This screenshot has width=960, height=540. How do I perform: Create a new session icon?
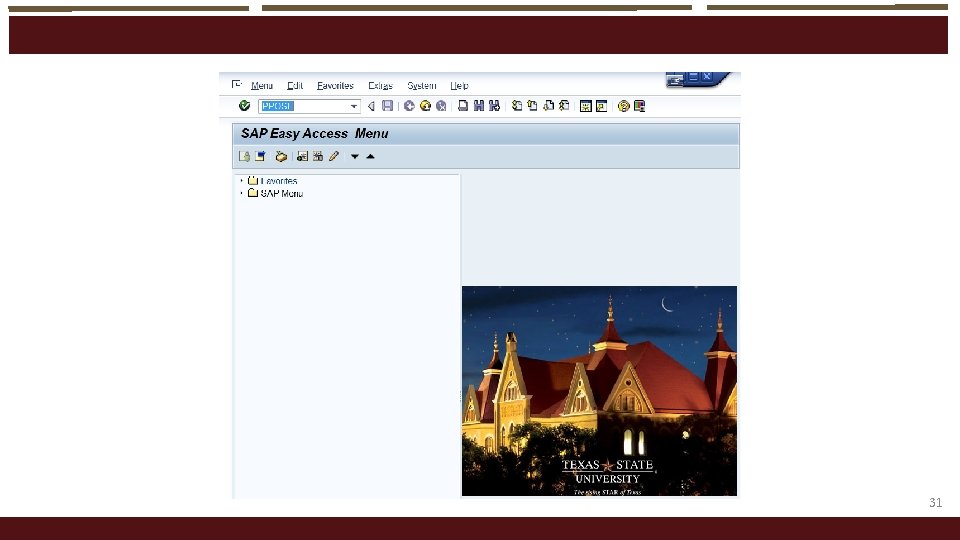click(586, 106)
